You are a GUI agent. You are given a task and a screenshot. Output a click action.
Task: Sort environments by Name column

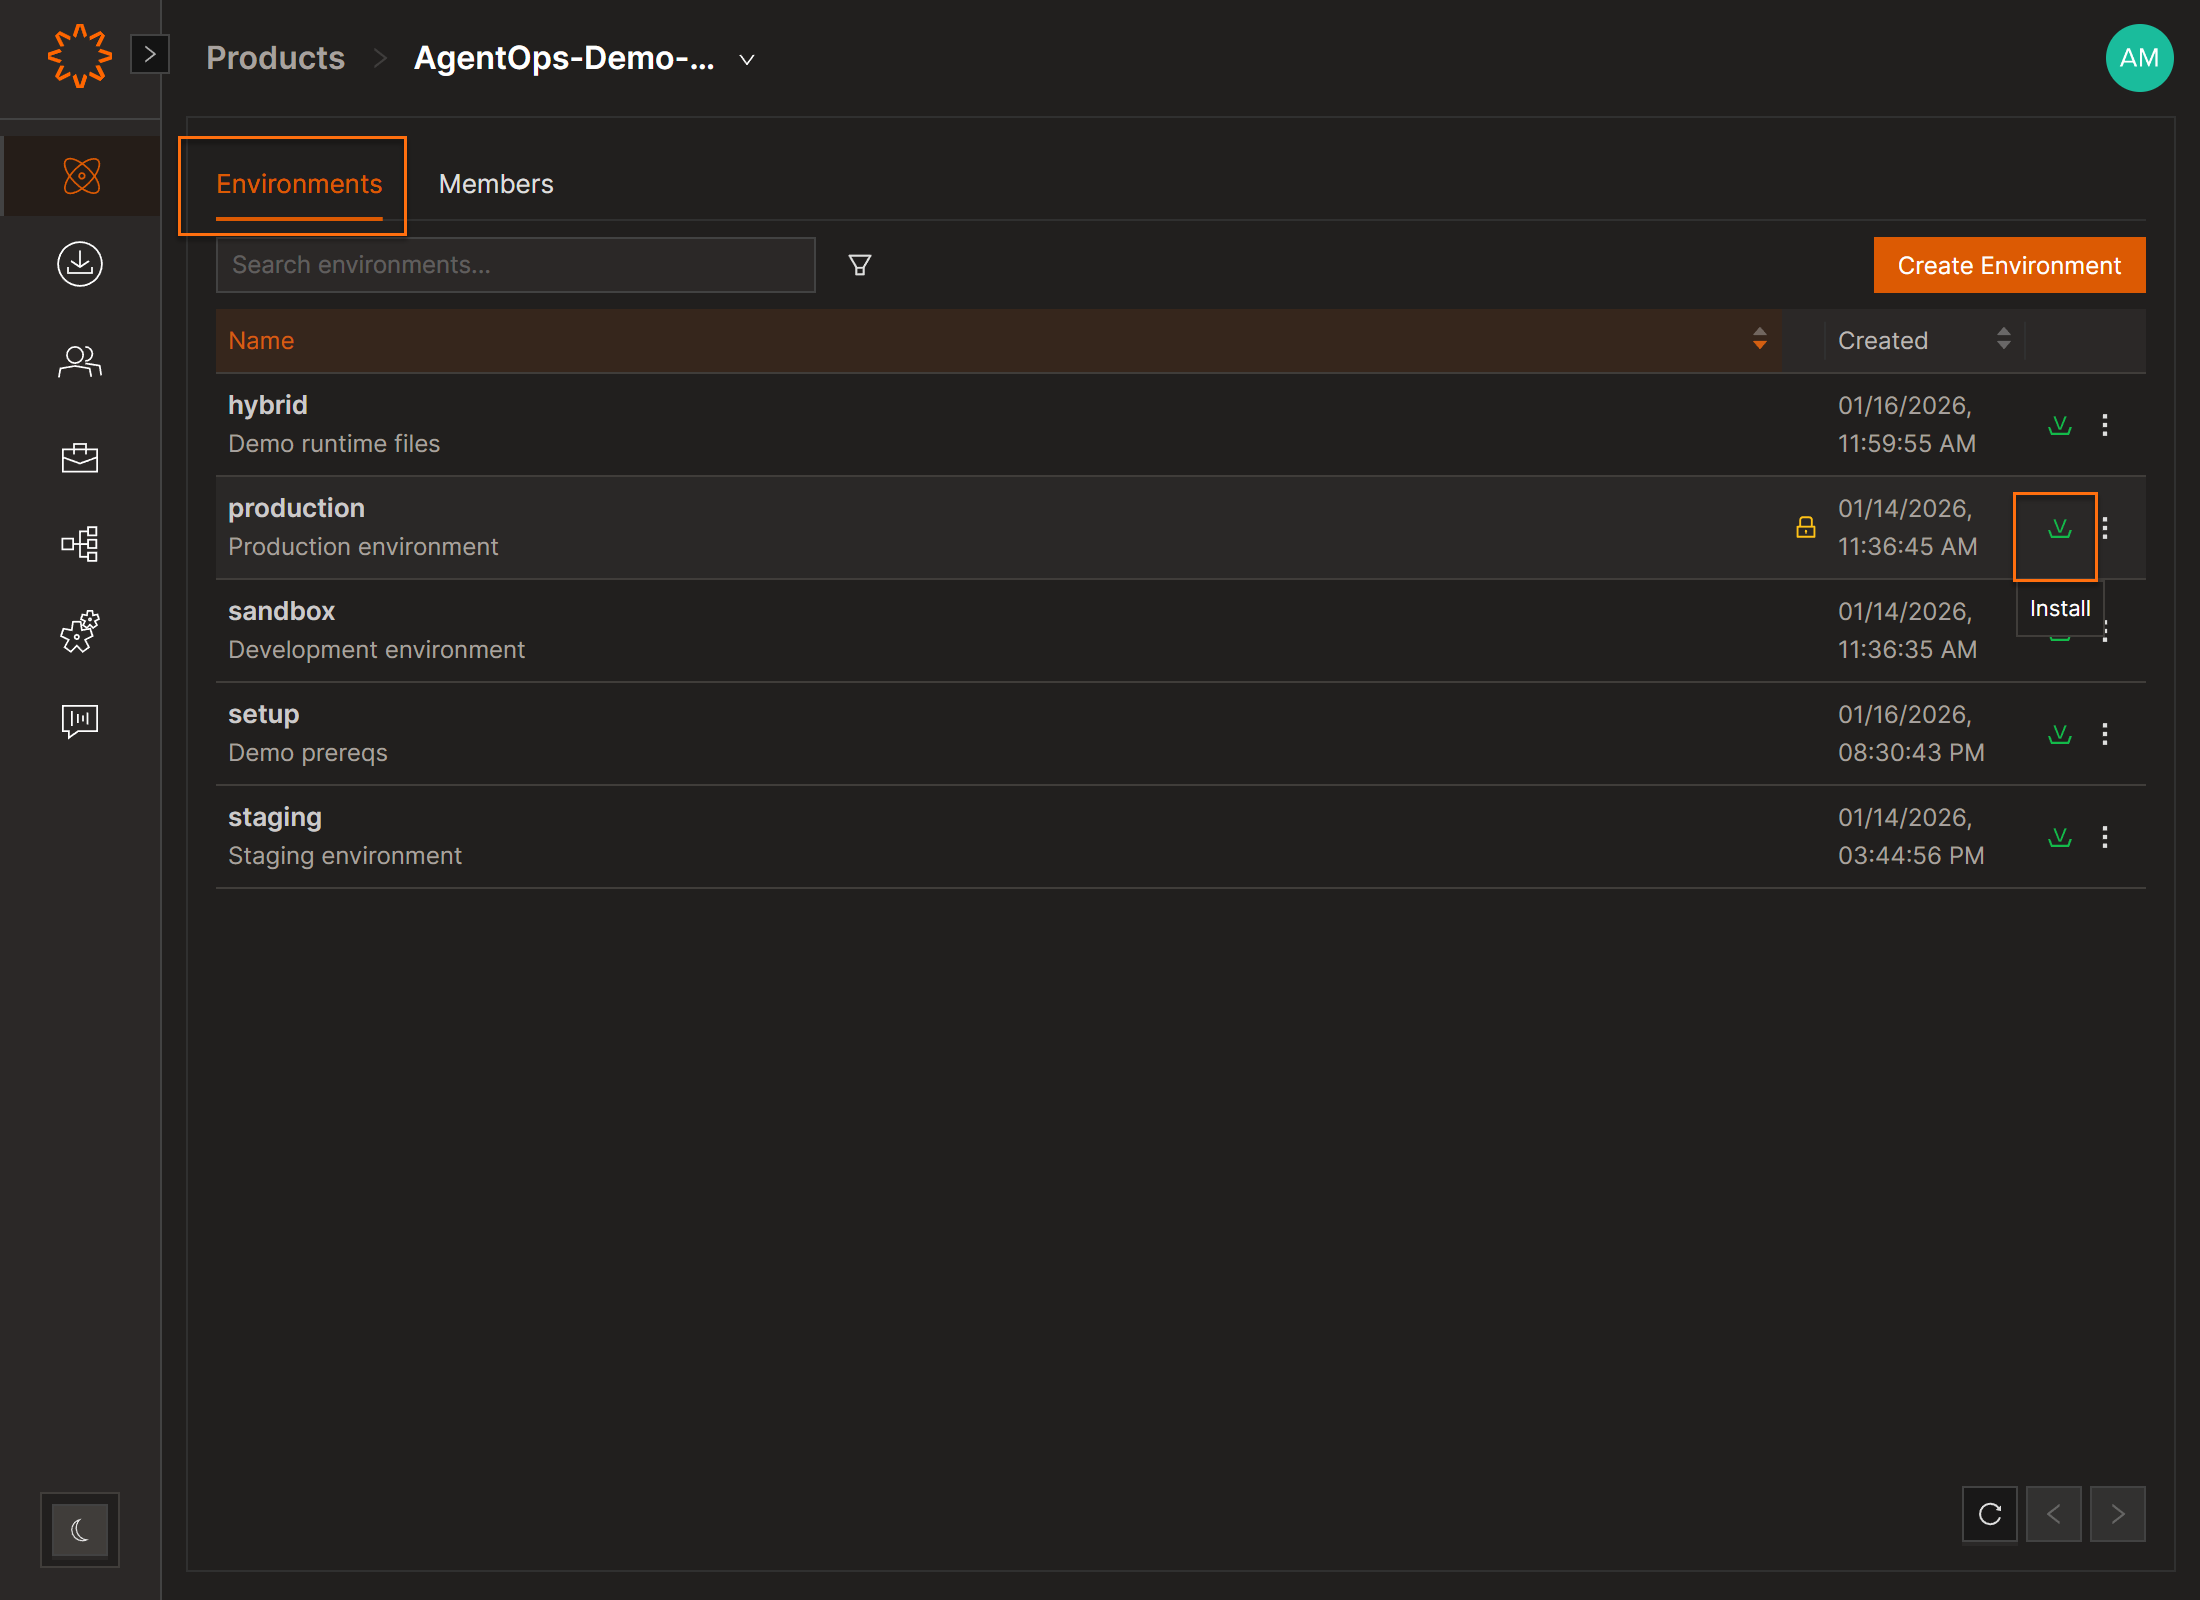click(x=1759, y=340)
